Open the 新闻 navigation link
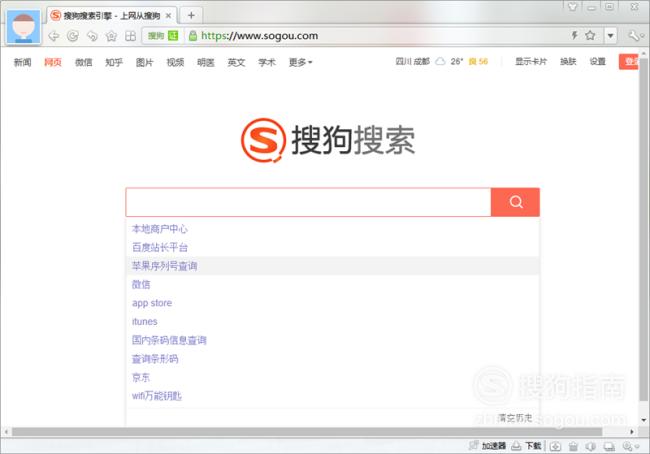 pos(22,62)
